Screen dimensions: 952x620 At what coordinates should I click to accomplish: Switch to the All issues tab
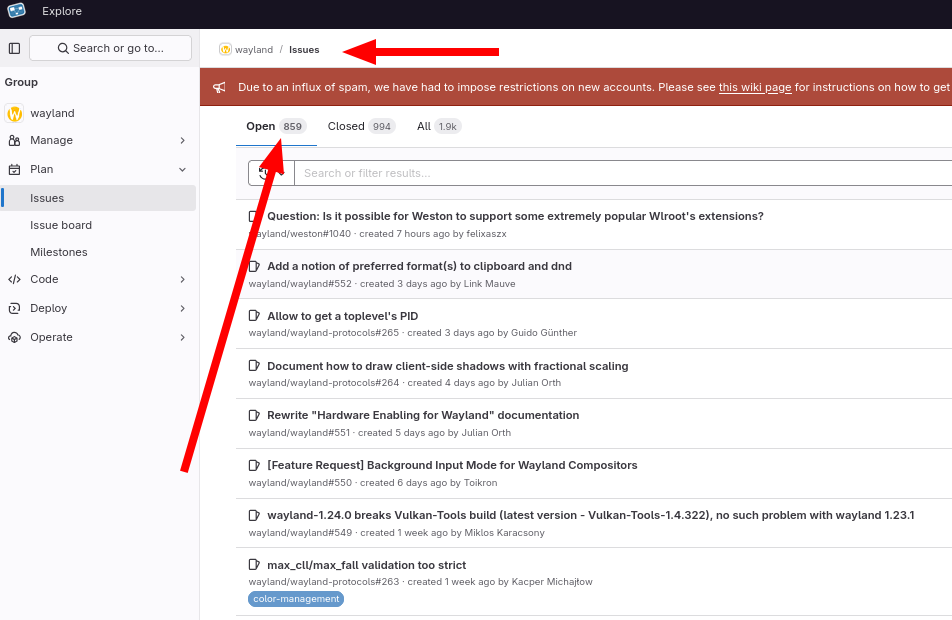(439, 126)
